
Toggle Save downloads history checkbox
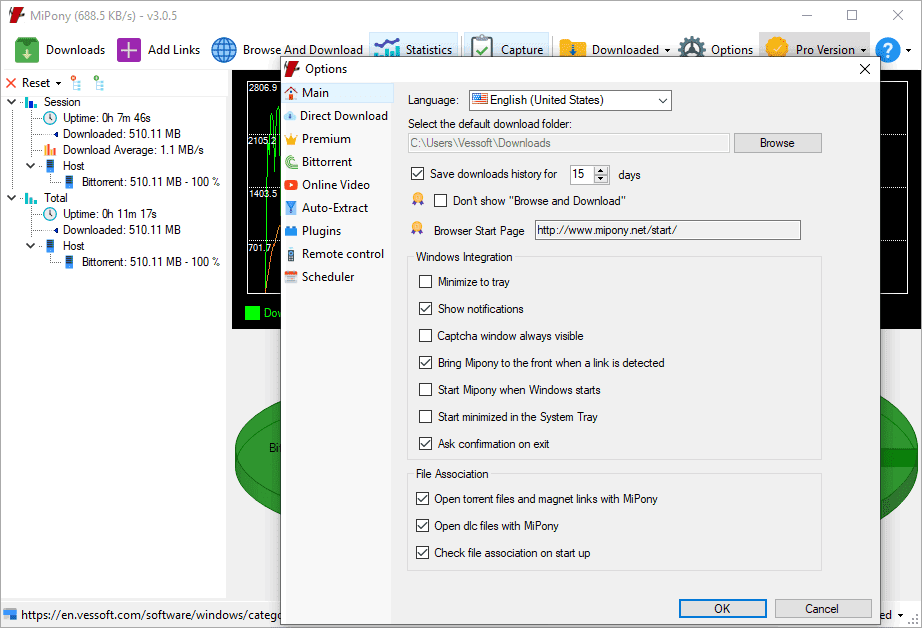point(417,173)
